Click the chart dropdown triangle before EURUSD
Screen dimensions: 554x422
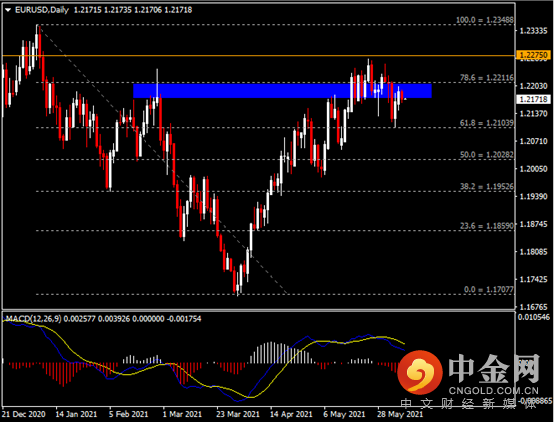pos(8,10)
